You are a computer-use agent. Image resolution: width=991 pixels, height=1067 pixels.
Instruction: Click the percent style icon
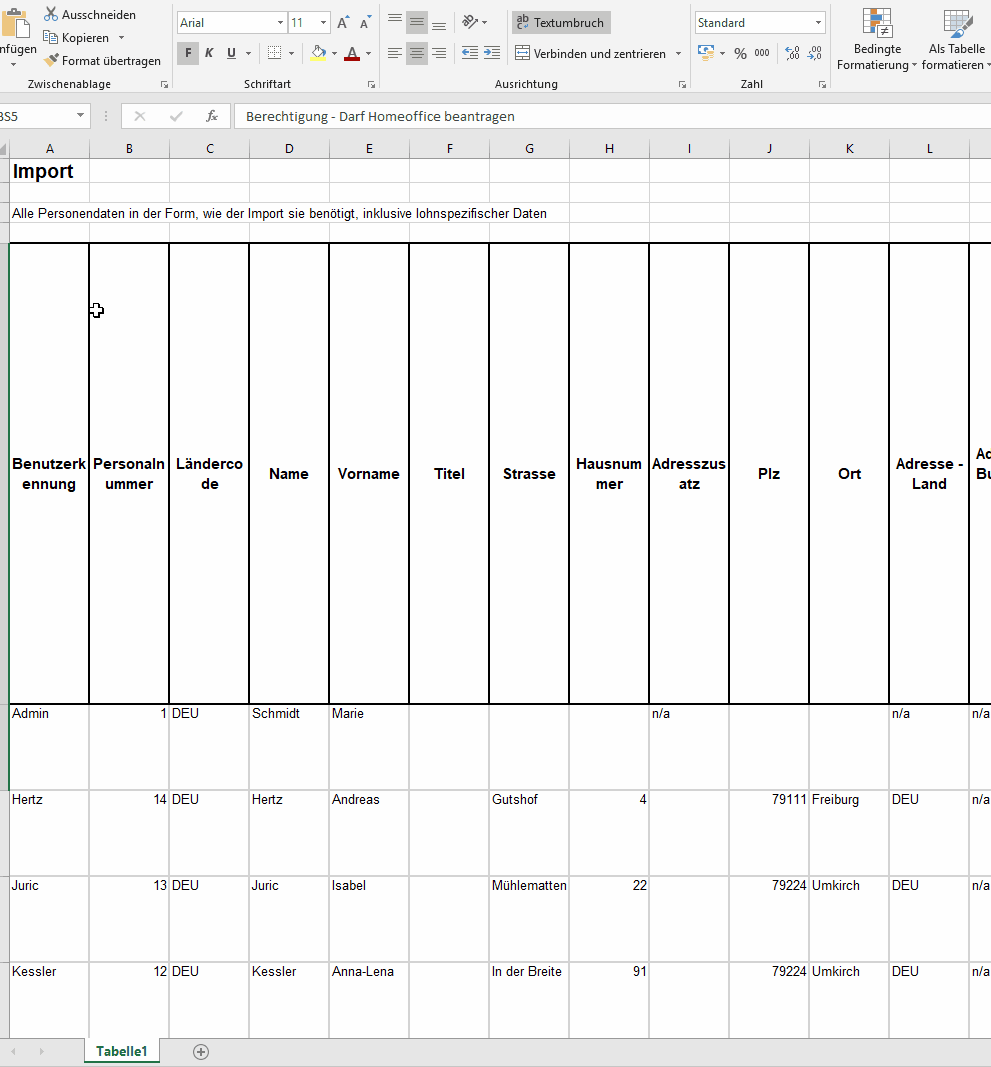[740, 53]
